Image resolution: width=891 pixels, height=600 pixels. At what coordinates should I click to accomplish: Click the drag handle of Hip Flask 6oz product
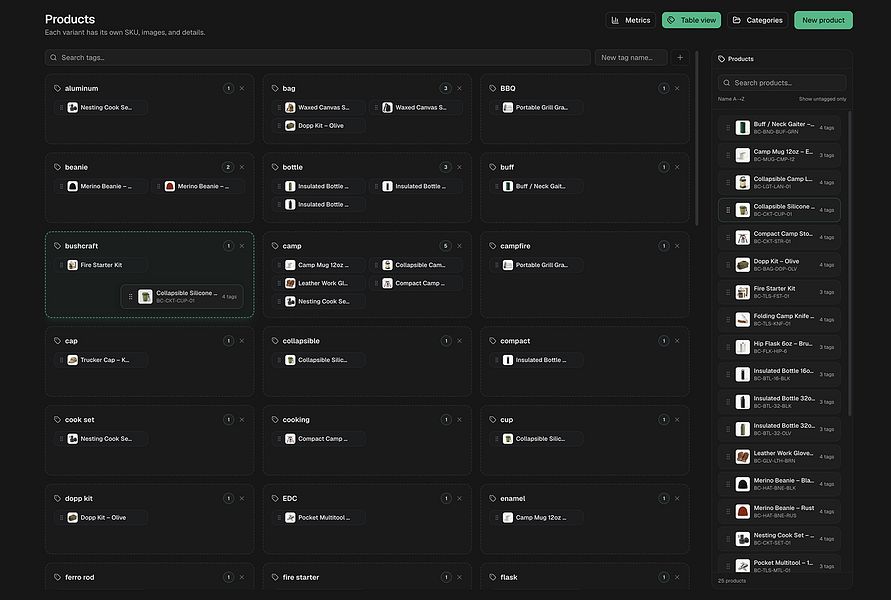728,347
